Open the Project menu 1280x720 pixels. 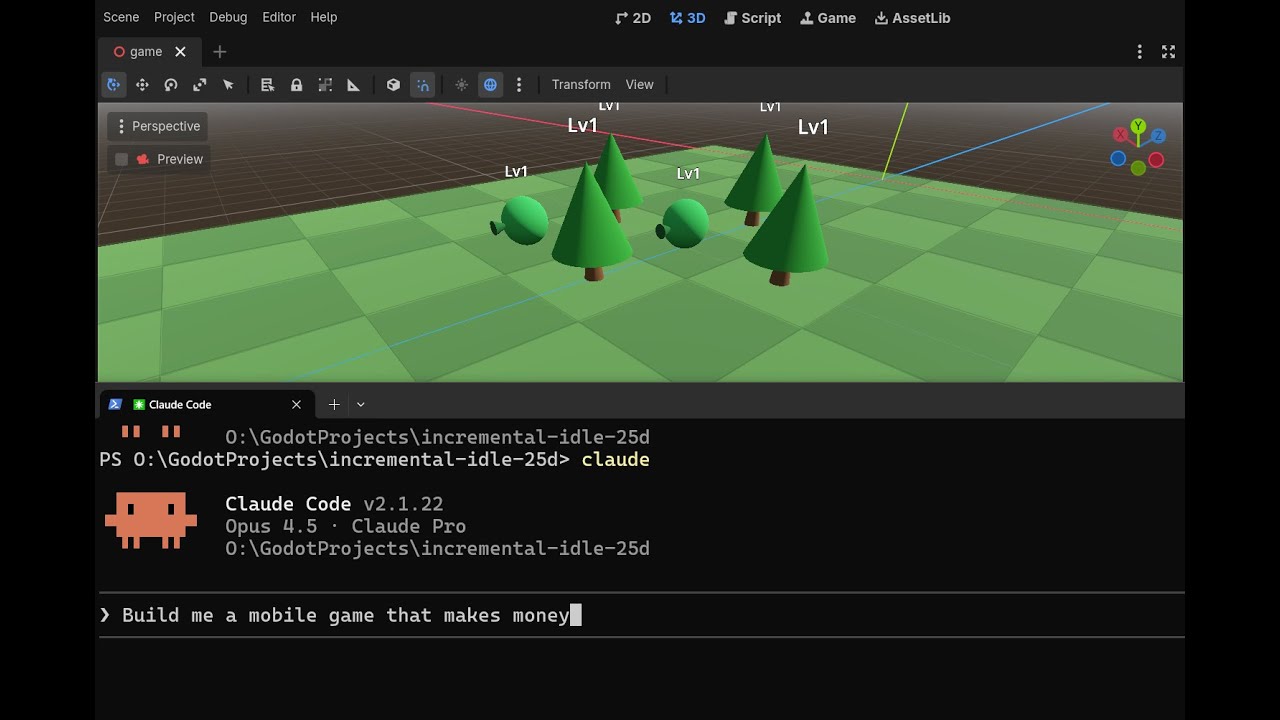(x=174, y=17)
